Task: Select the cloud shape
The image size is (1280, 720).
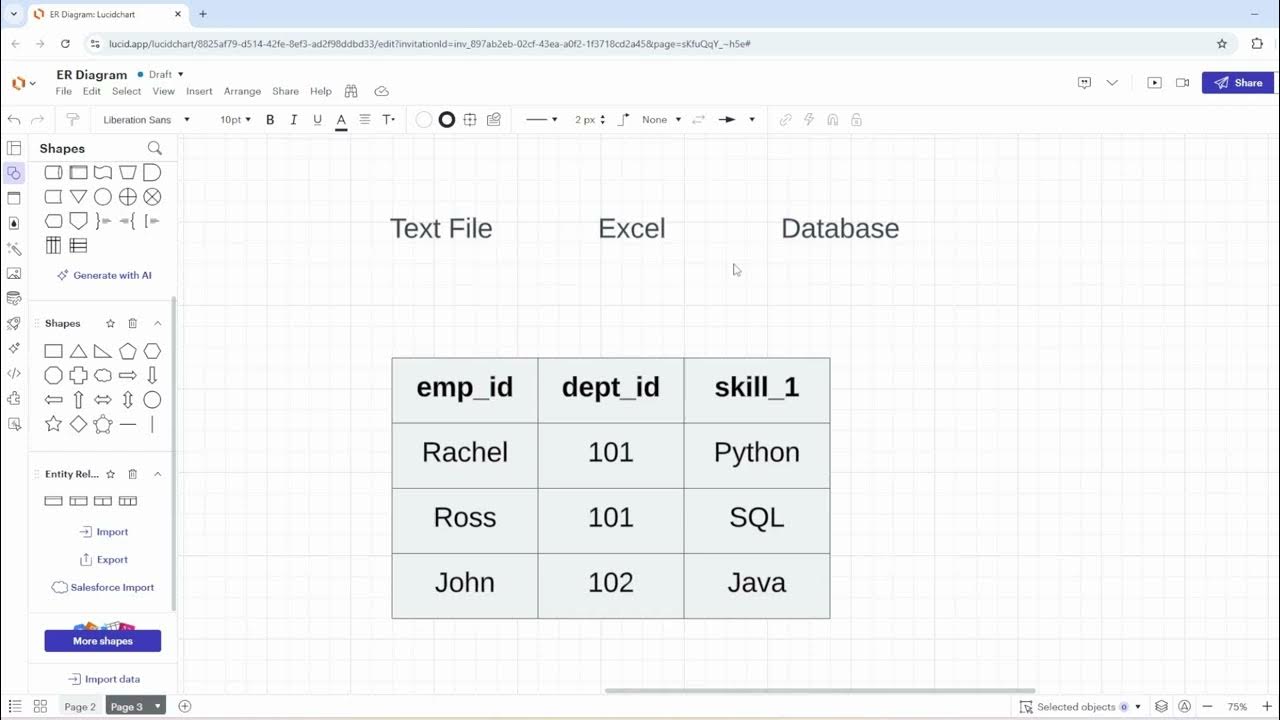Action: tap(103, 375)
